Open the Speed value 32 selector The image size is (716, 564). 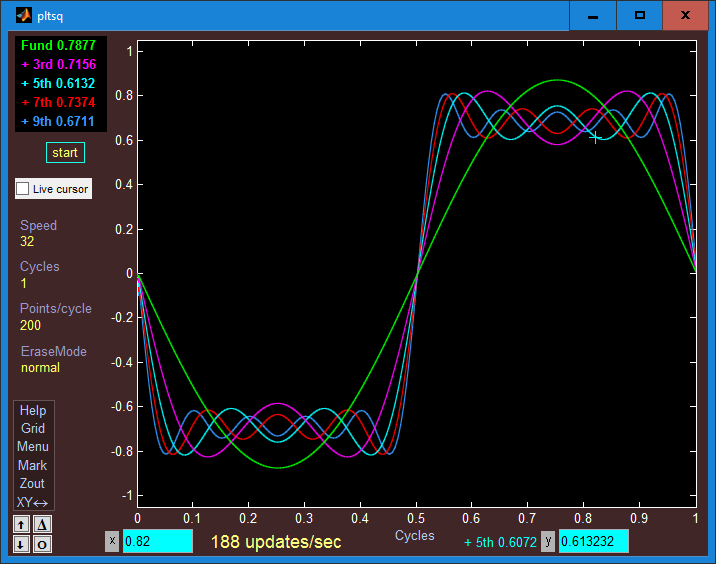point(27,242)
